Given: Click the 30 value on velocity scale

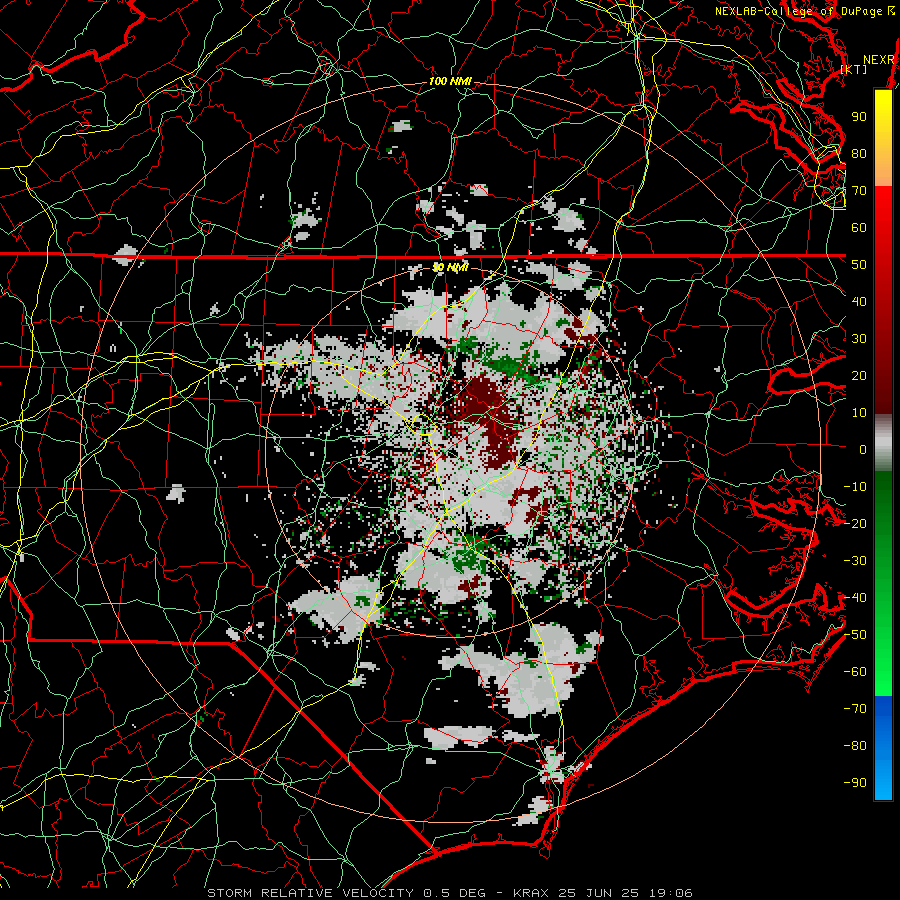Looking at the screenshot, I should click(x=859, y=339).
